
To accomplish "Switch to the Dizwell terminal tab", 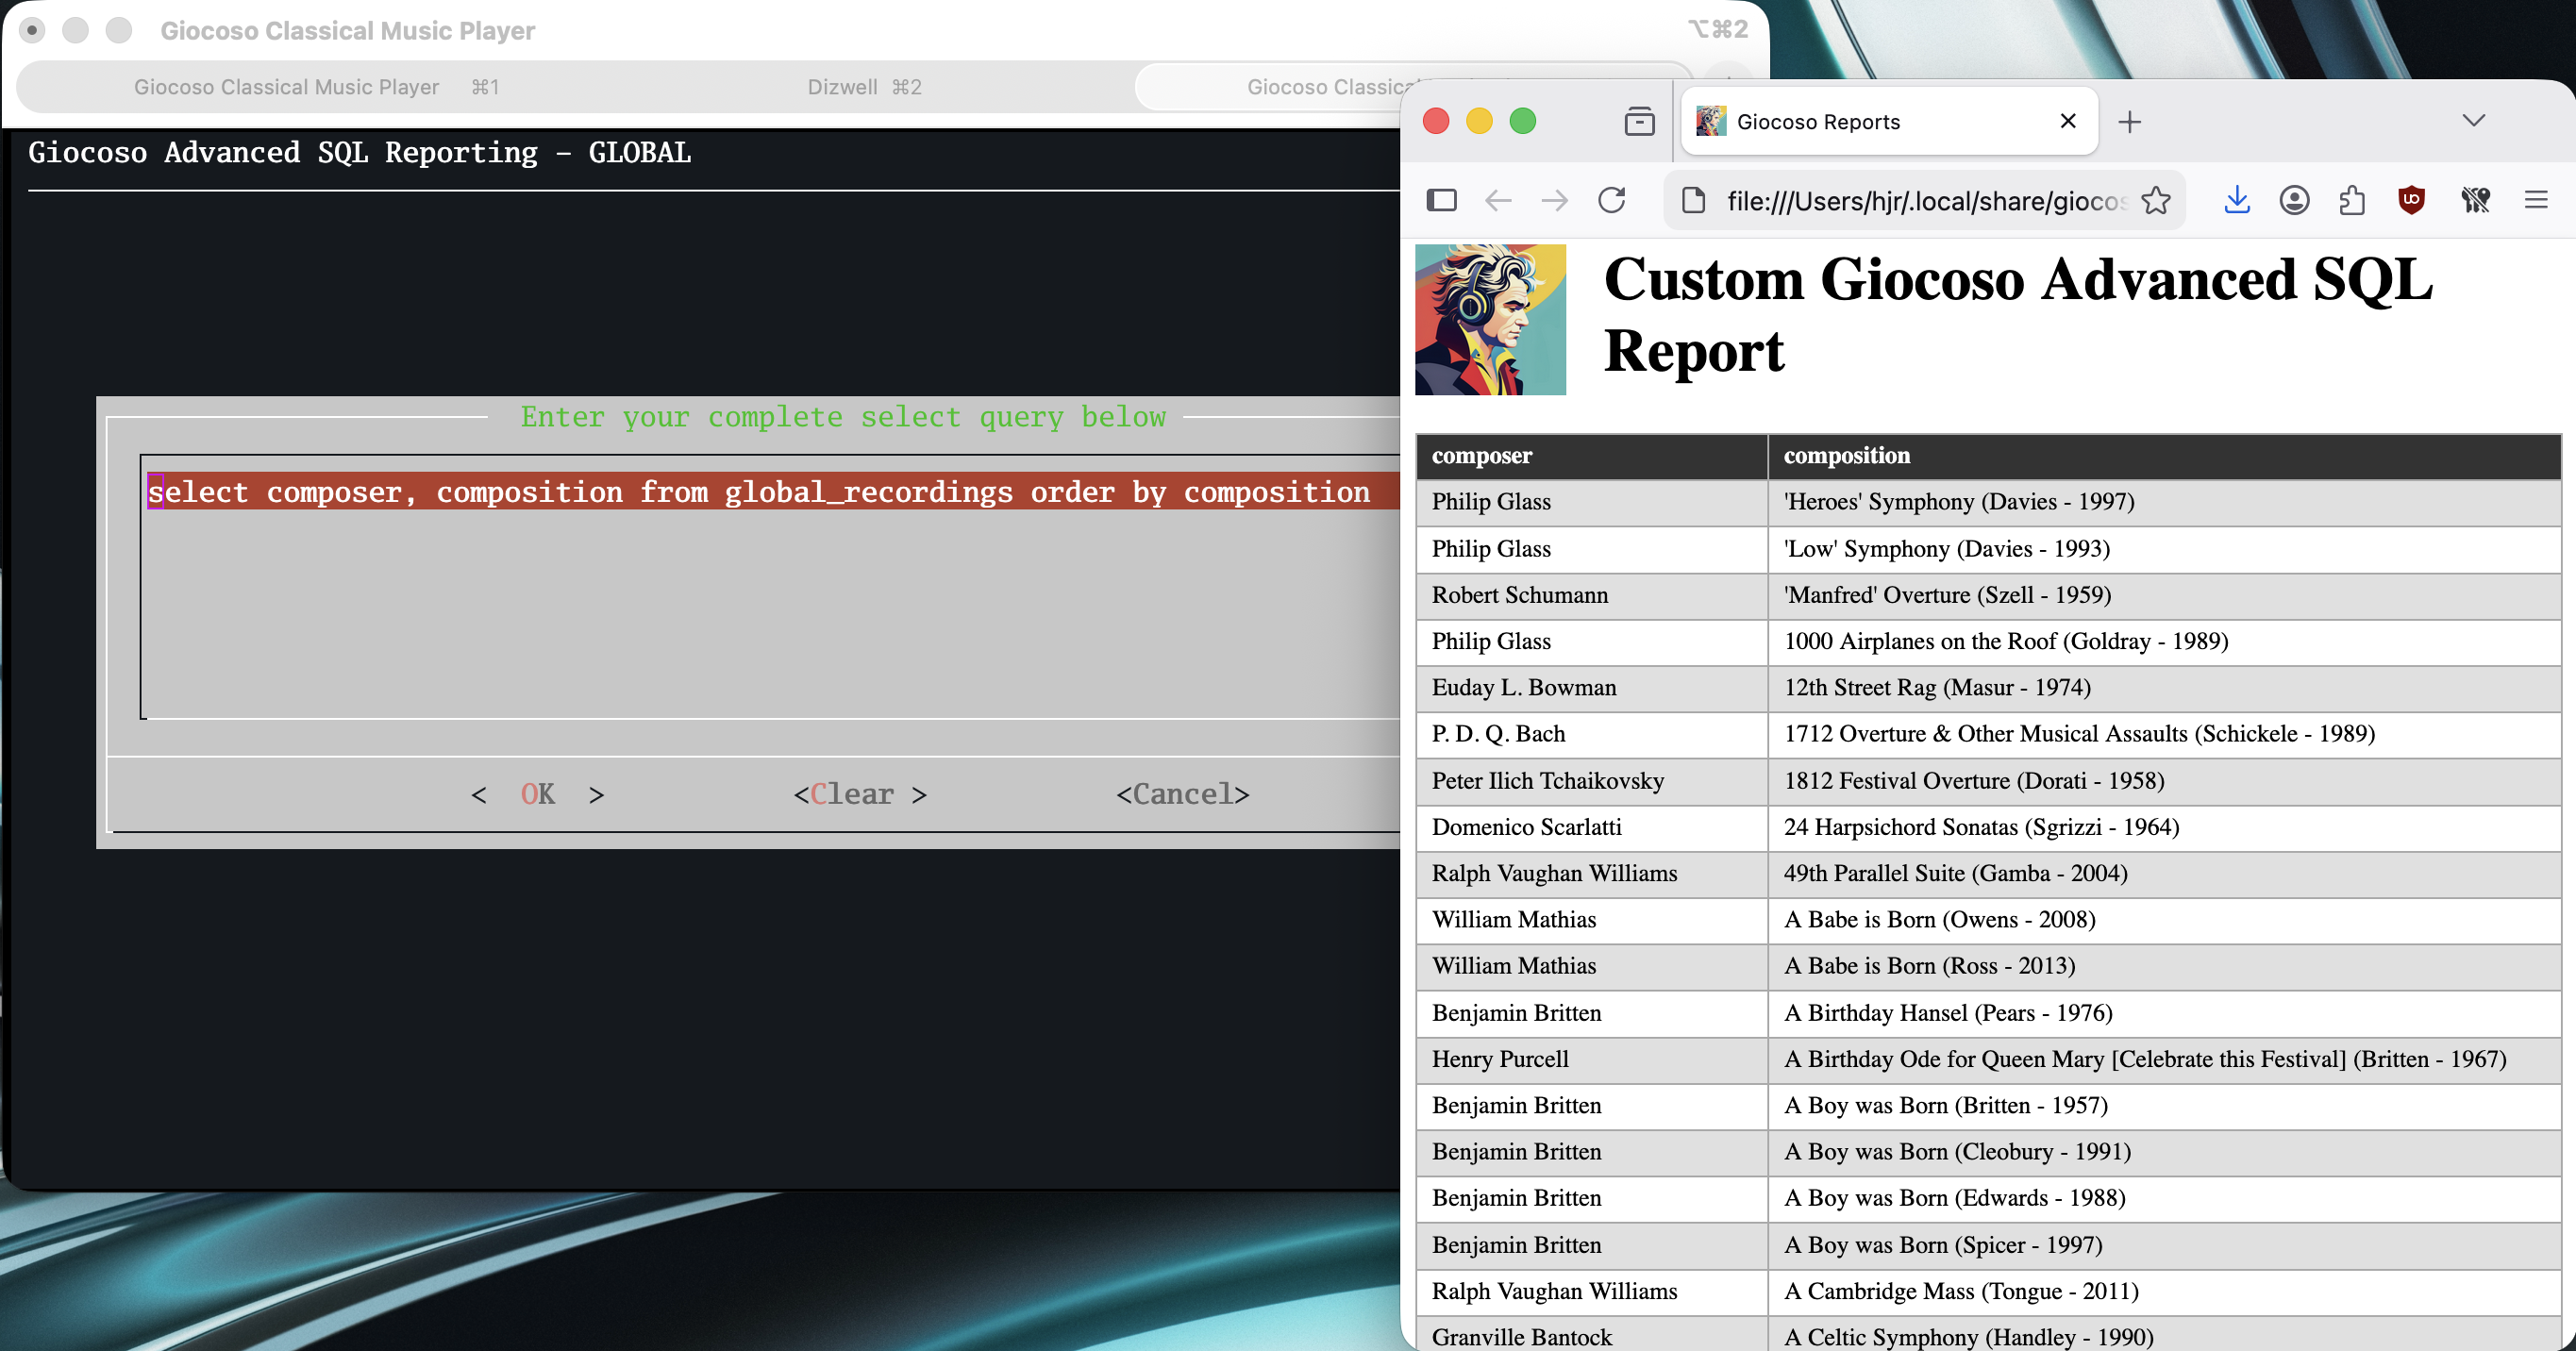I will 864,87.
